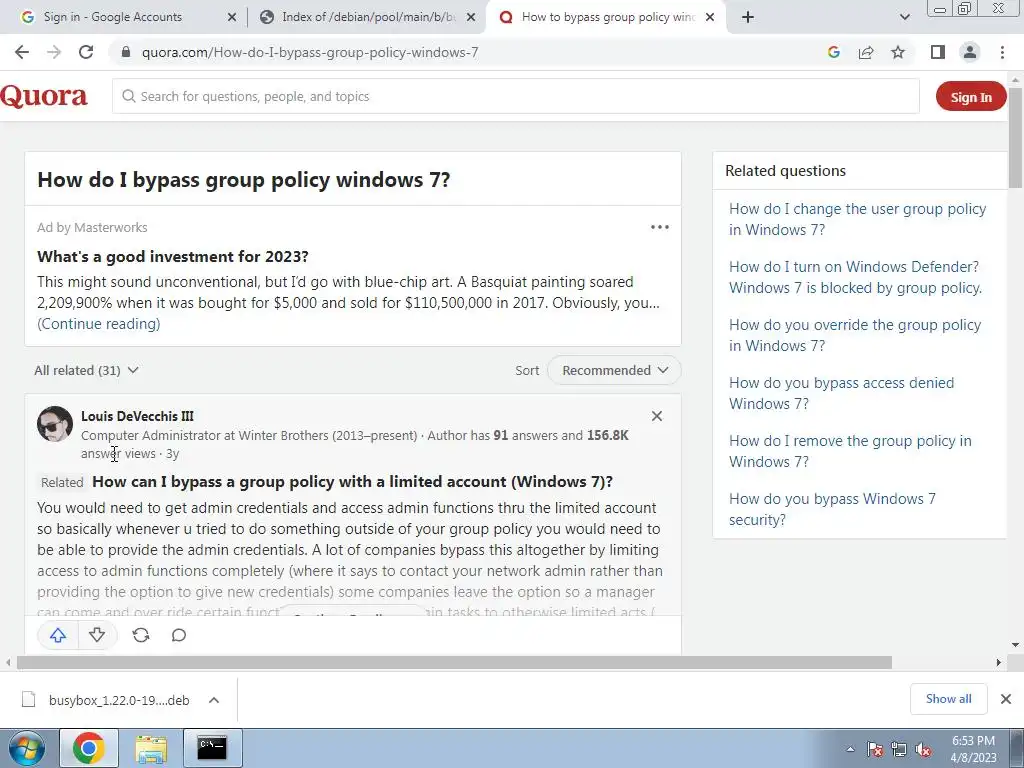Viewport: 1024px width, 768px height.
Task: Focus the Quora search field
Action: [x=516, y=97]
